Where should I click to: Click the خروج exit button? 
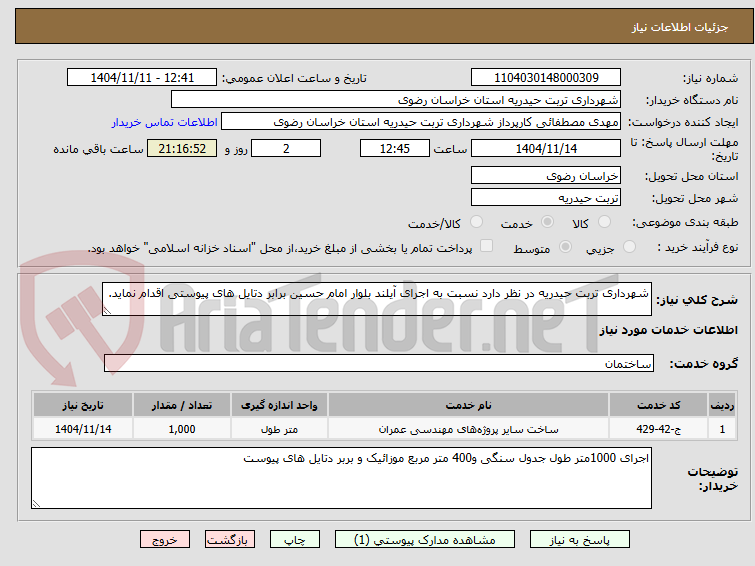click(x=165, y=540)
